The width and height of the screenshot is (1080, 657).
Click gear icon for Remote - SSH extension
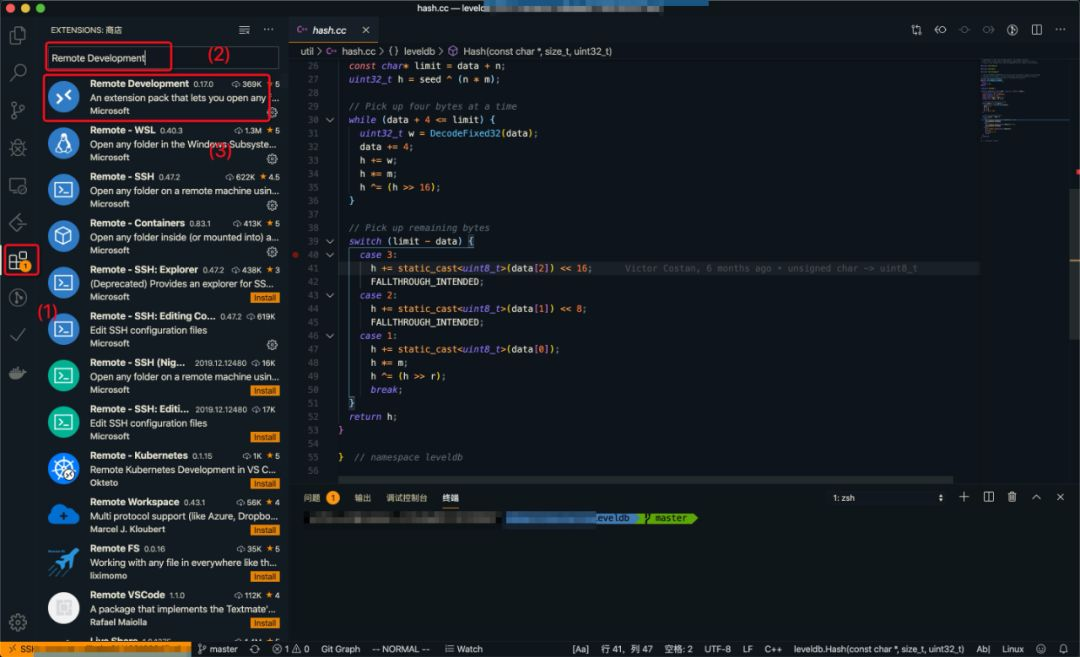tap(272, 205)
